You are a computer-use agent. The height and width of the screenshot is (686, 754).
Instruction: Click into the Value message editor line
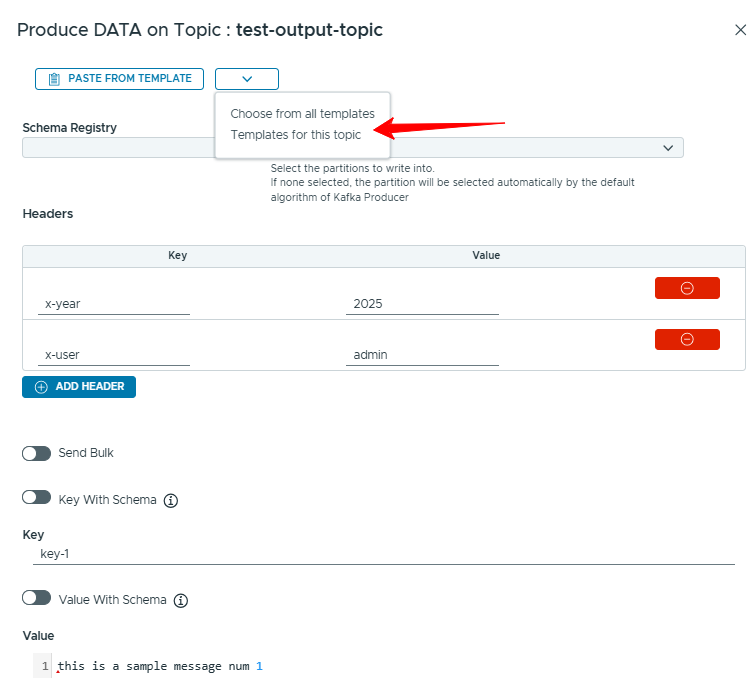(300, 666)
